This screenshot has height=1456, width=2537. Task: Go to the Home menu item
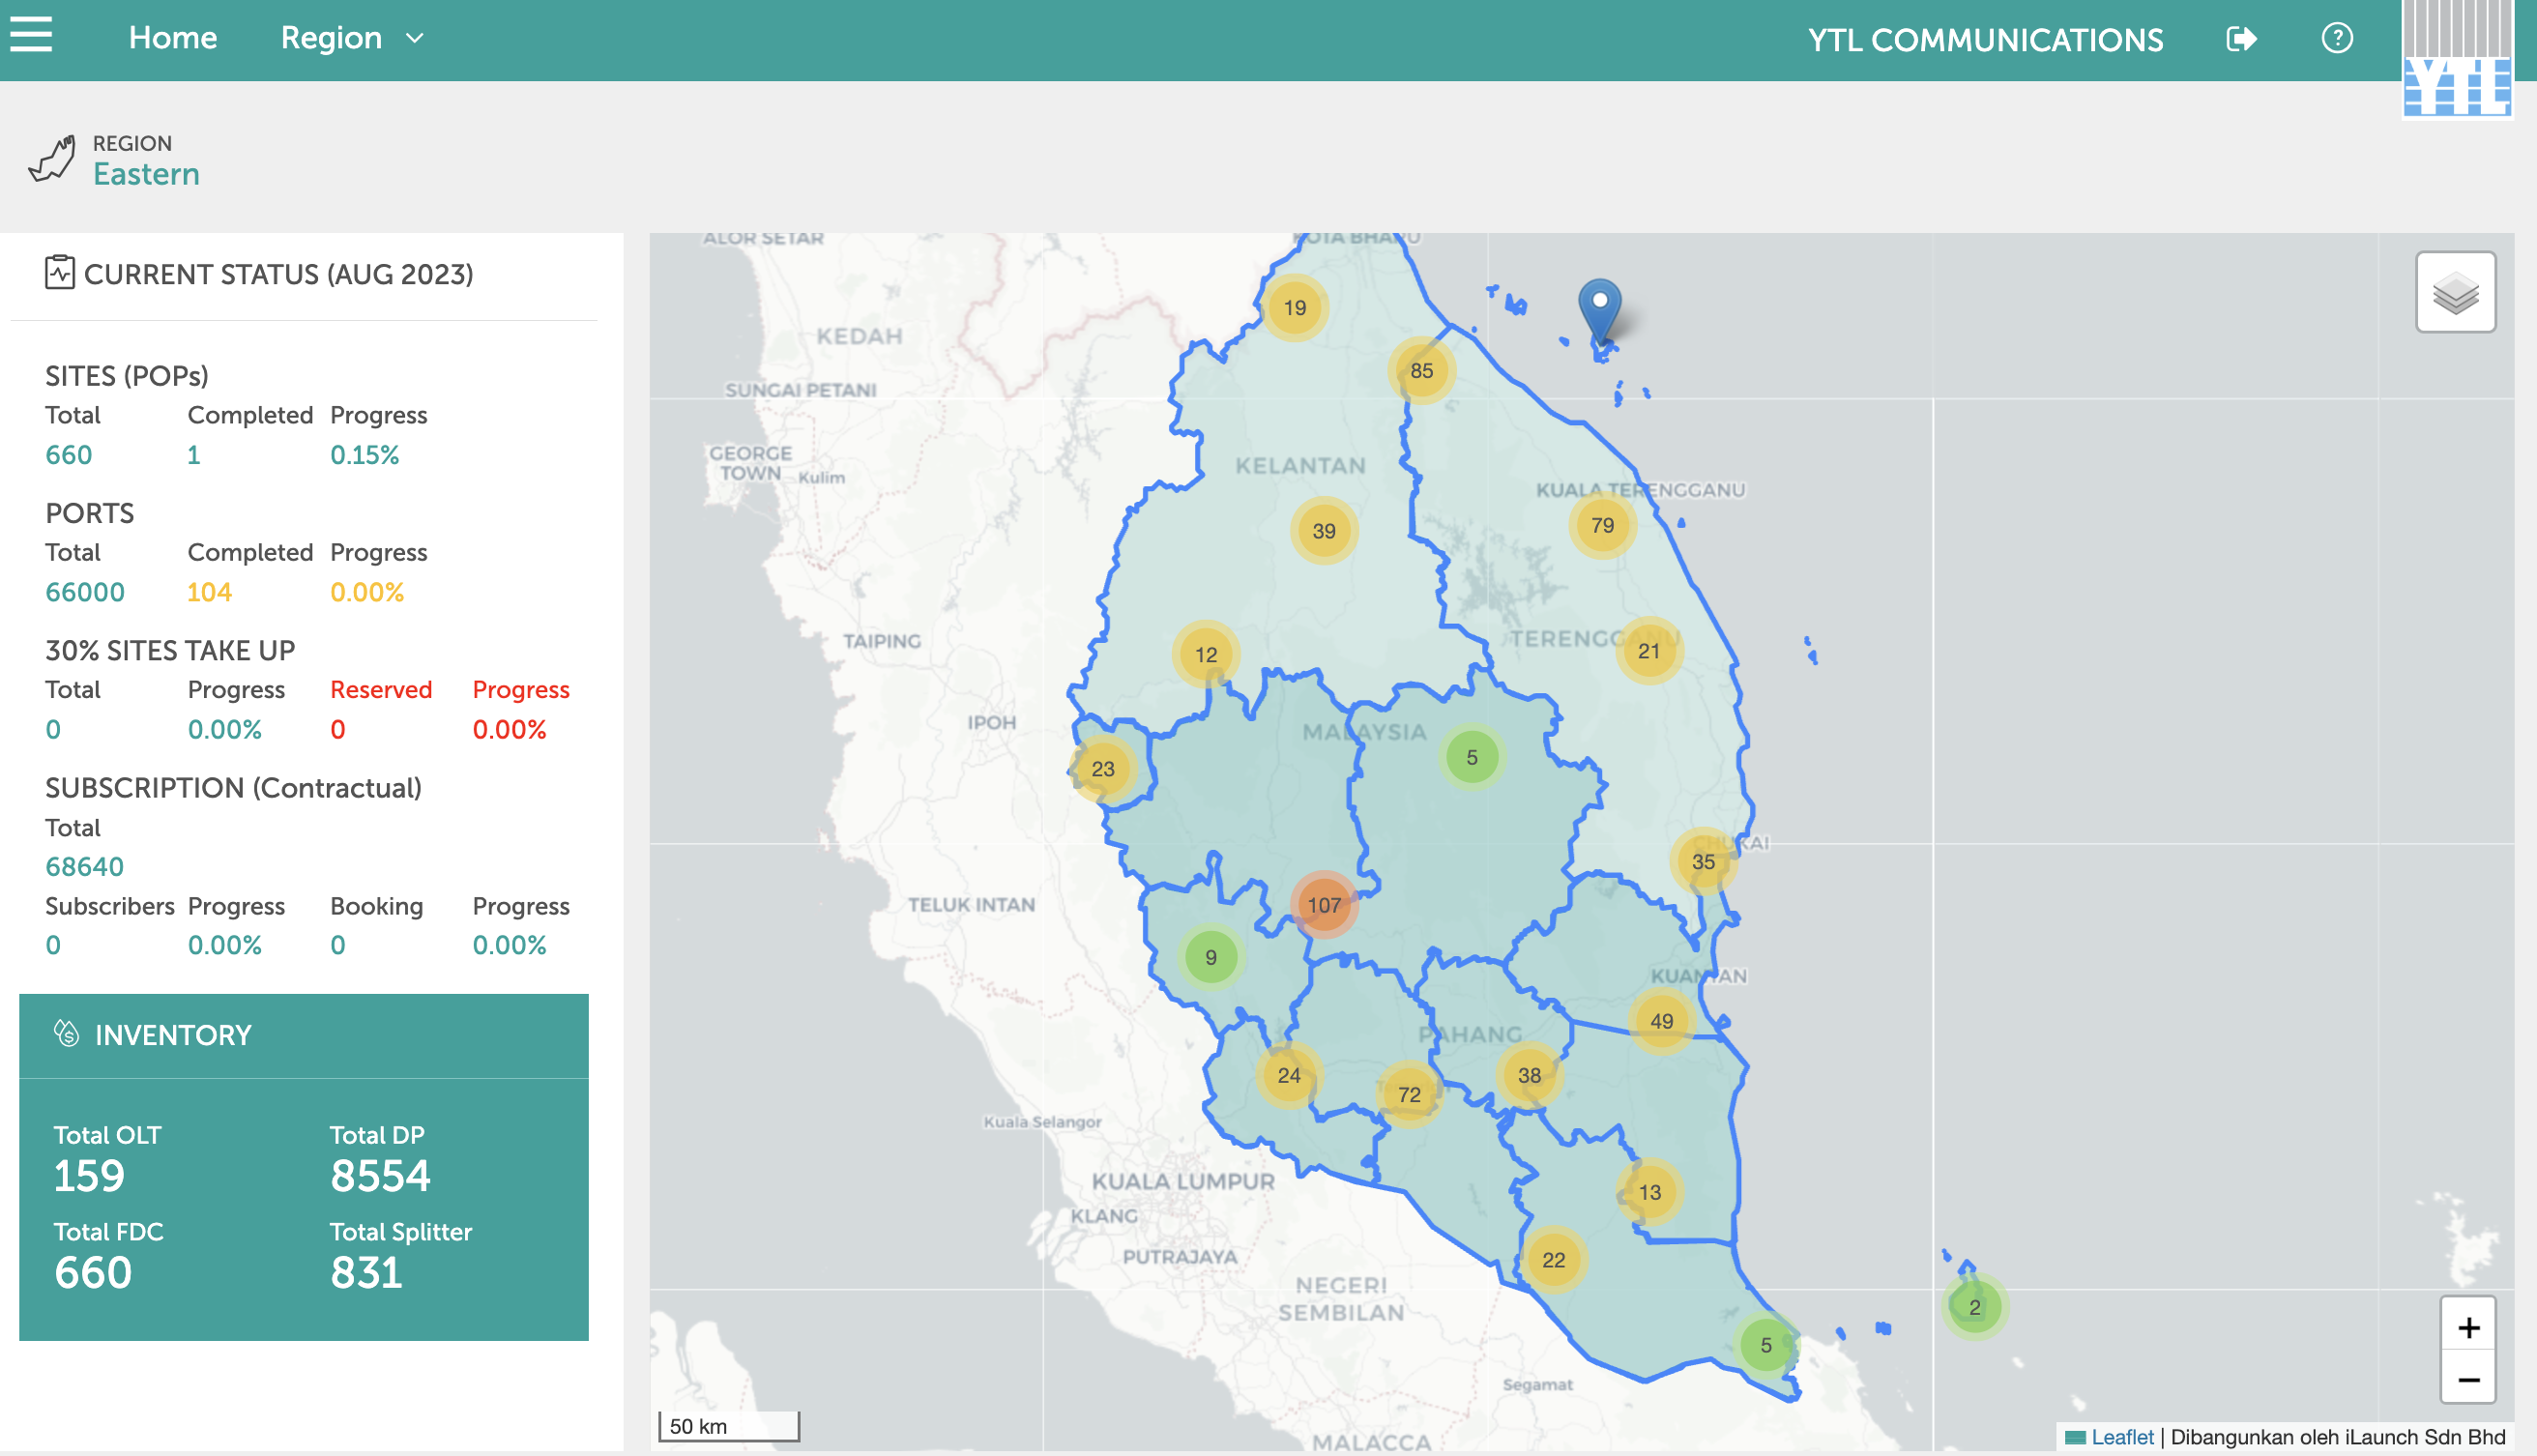[x=173, y=38]
